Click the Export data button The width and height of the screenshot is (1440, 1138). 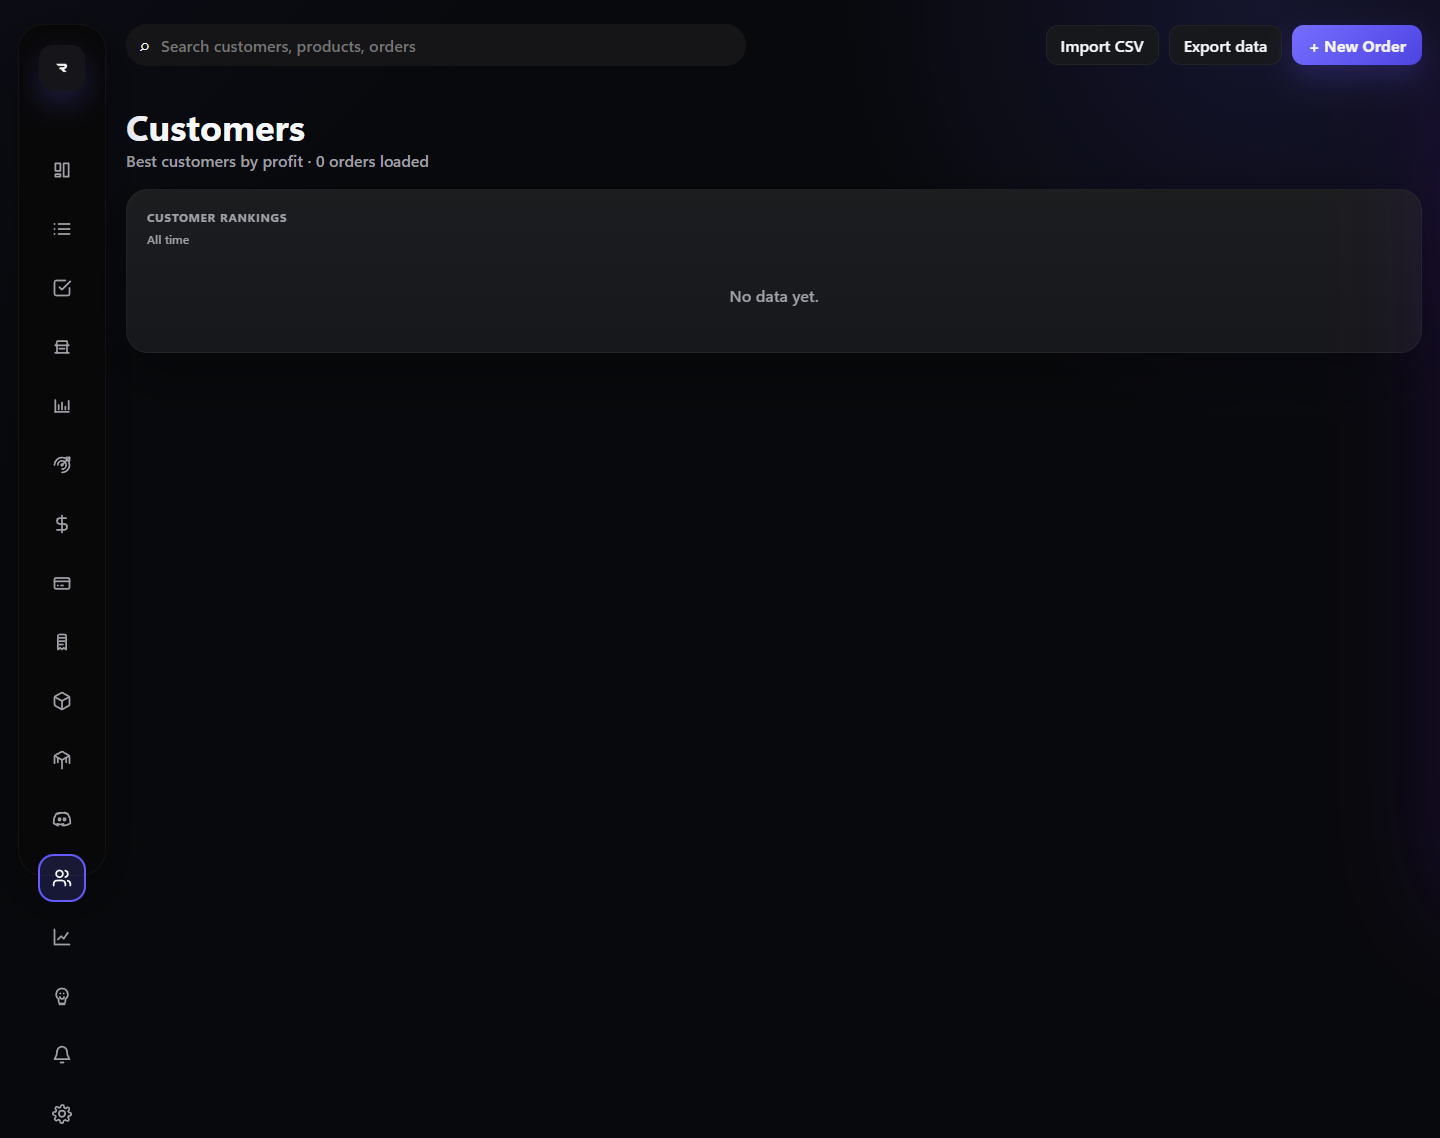[1225, 46]
